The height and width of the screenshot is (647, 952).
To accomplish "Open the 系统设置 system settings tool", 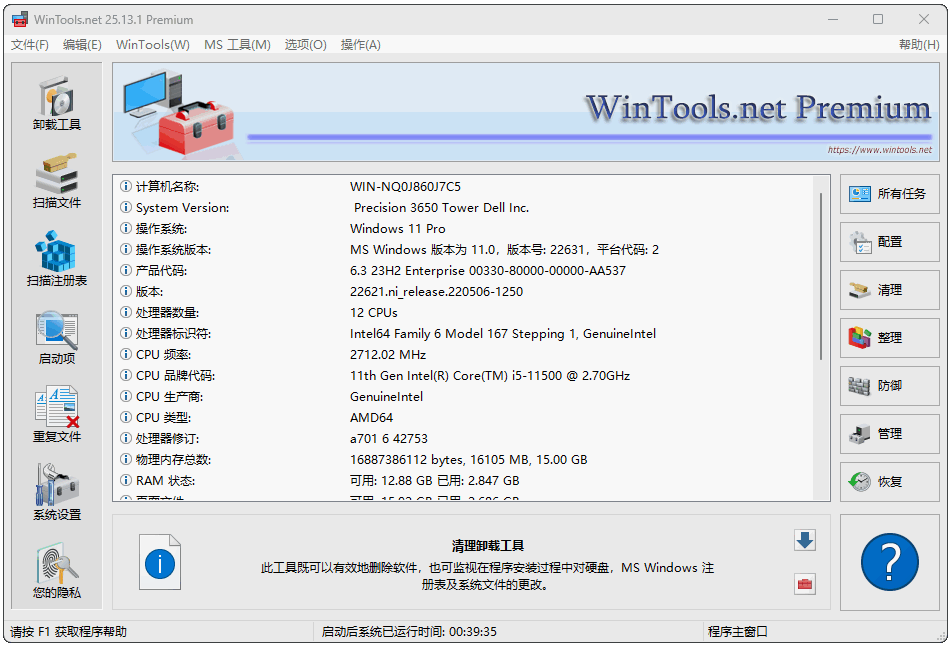I will tap(57, 494).
